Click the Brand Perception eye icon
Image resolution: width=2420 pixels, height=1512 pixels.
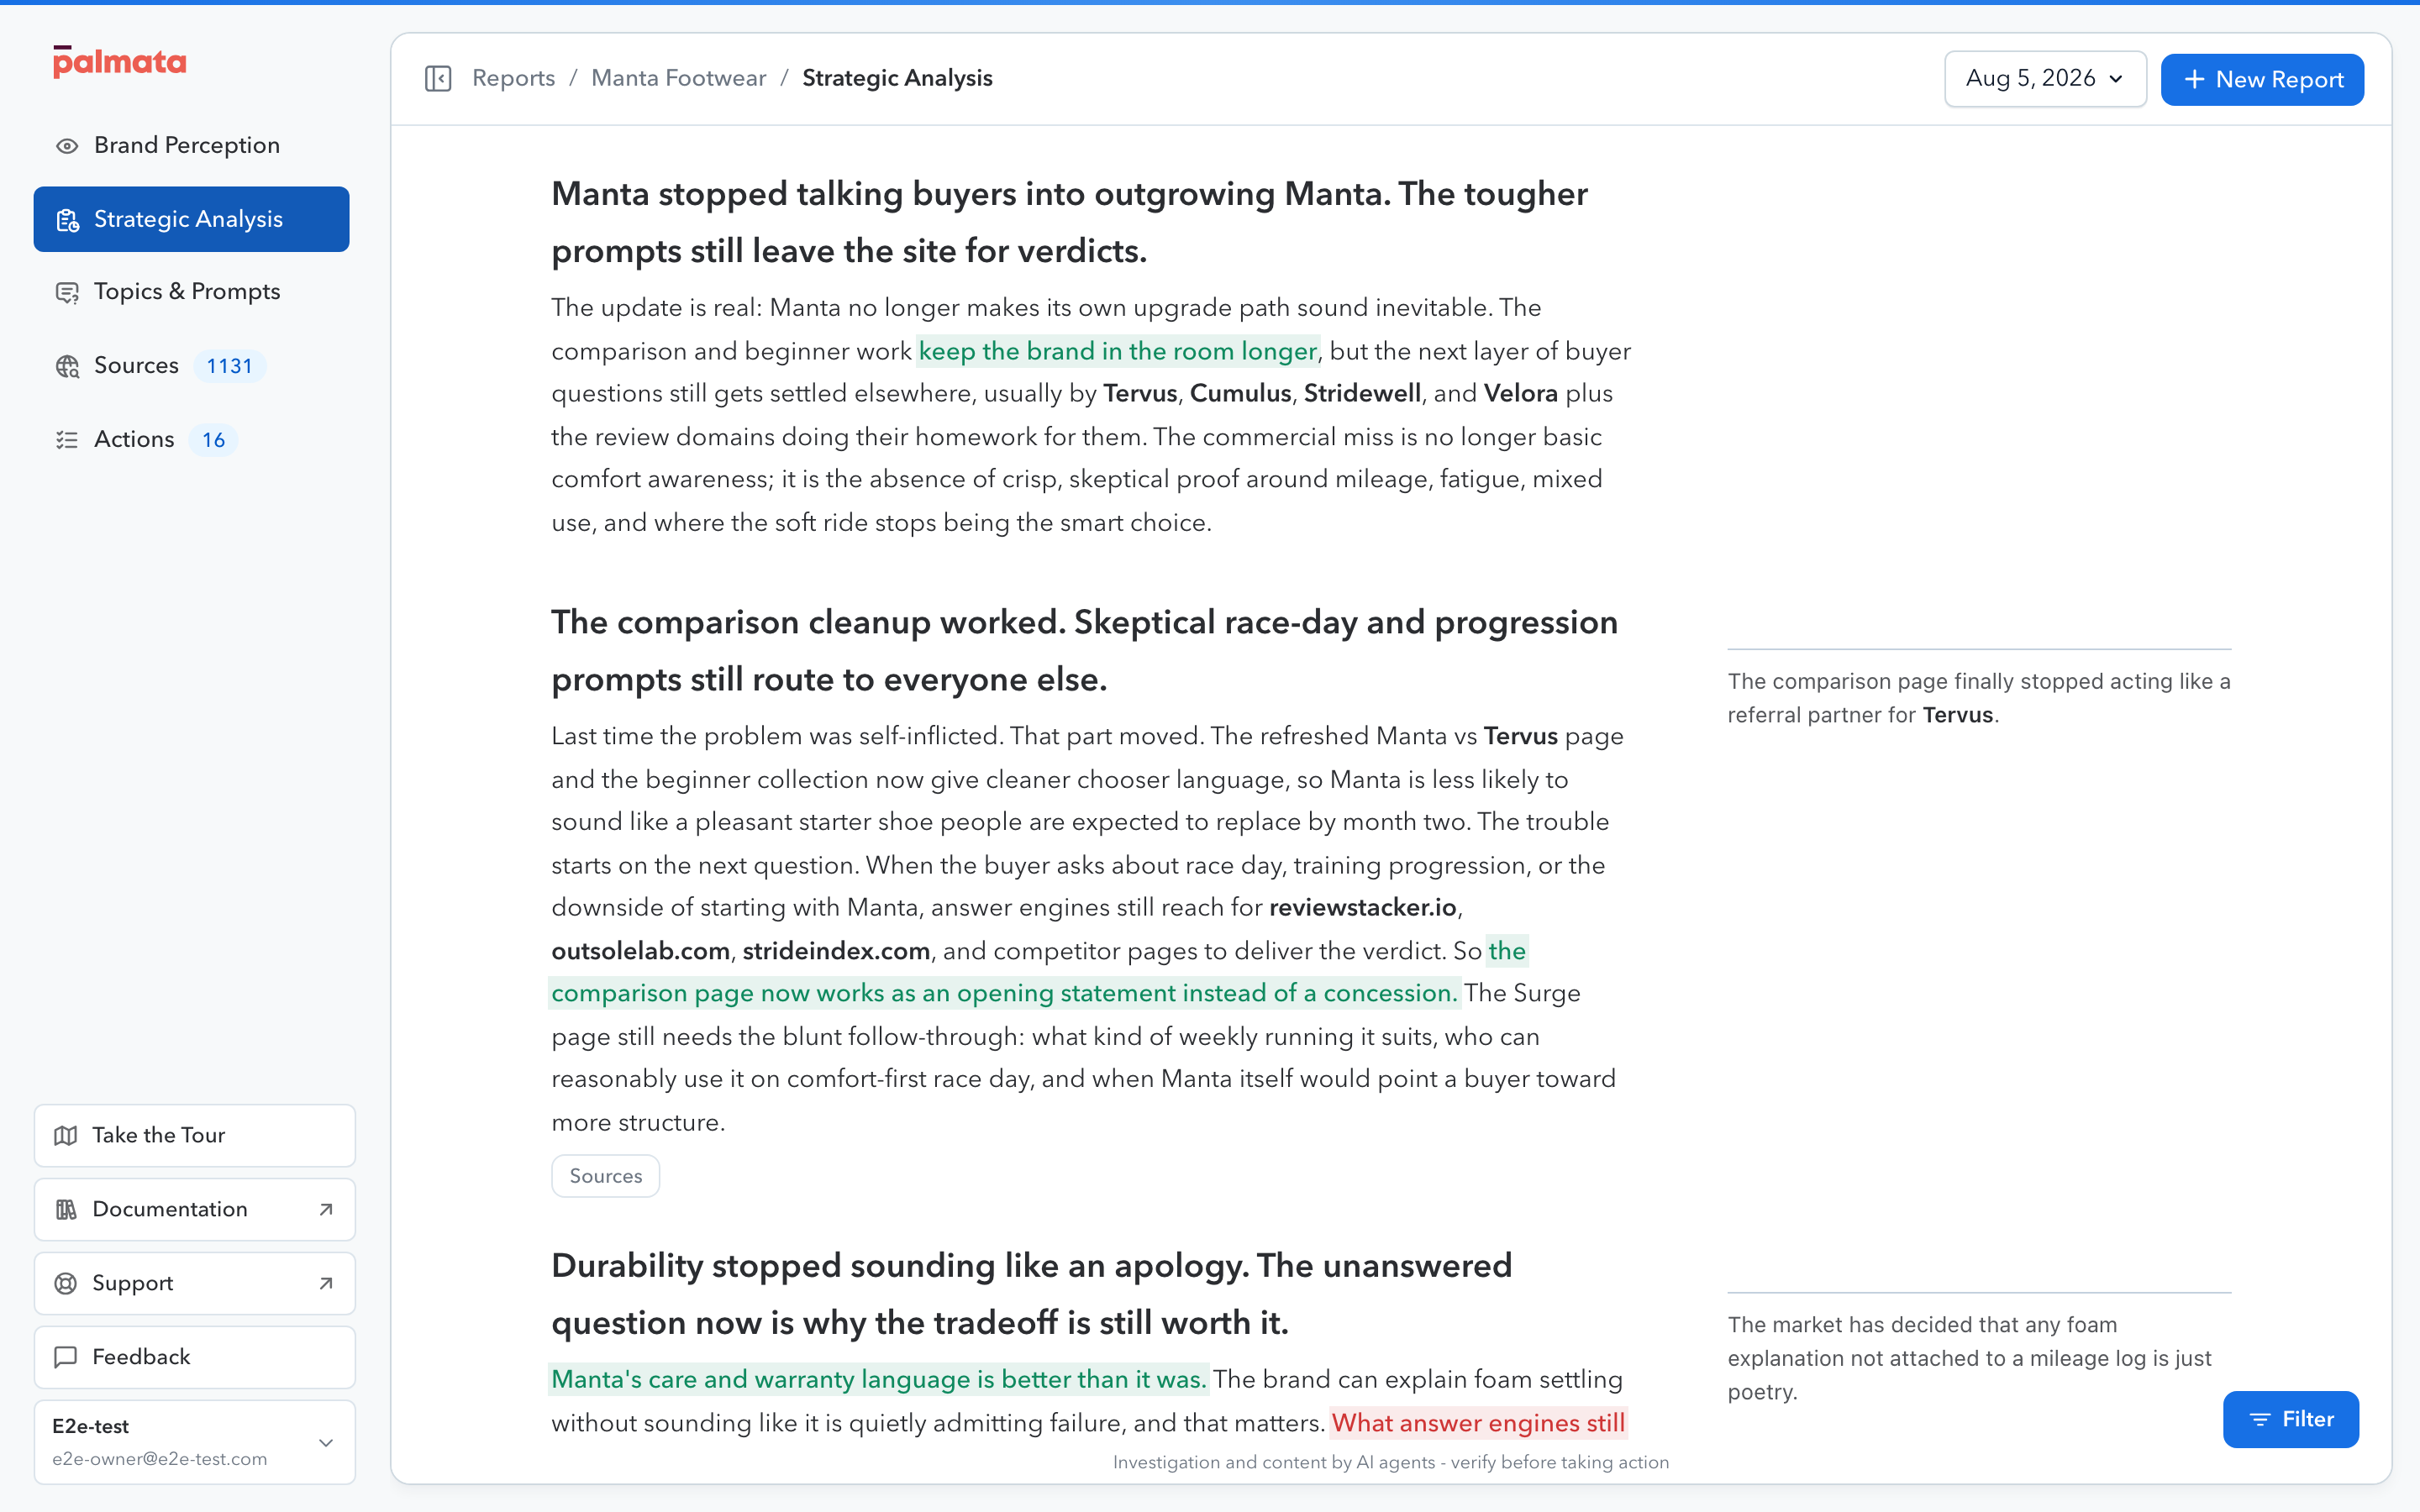point(67,146)
